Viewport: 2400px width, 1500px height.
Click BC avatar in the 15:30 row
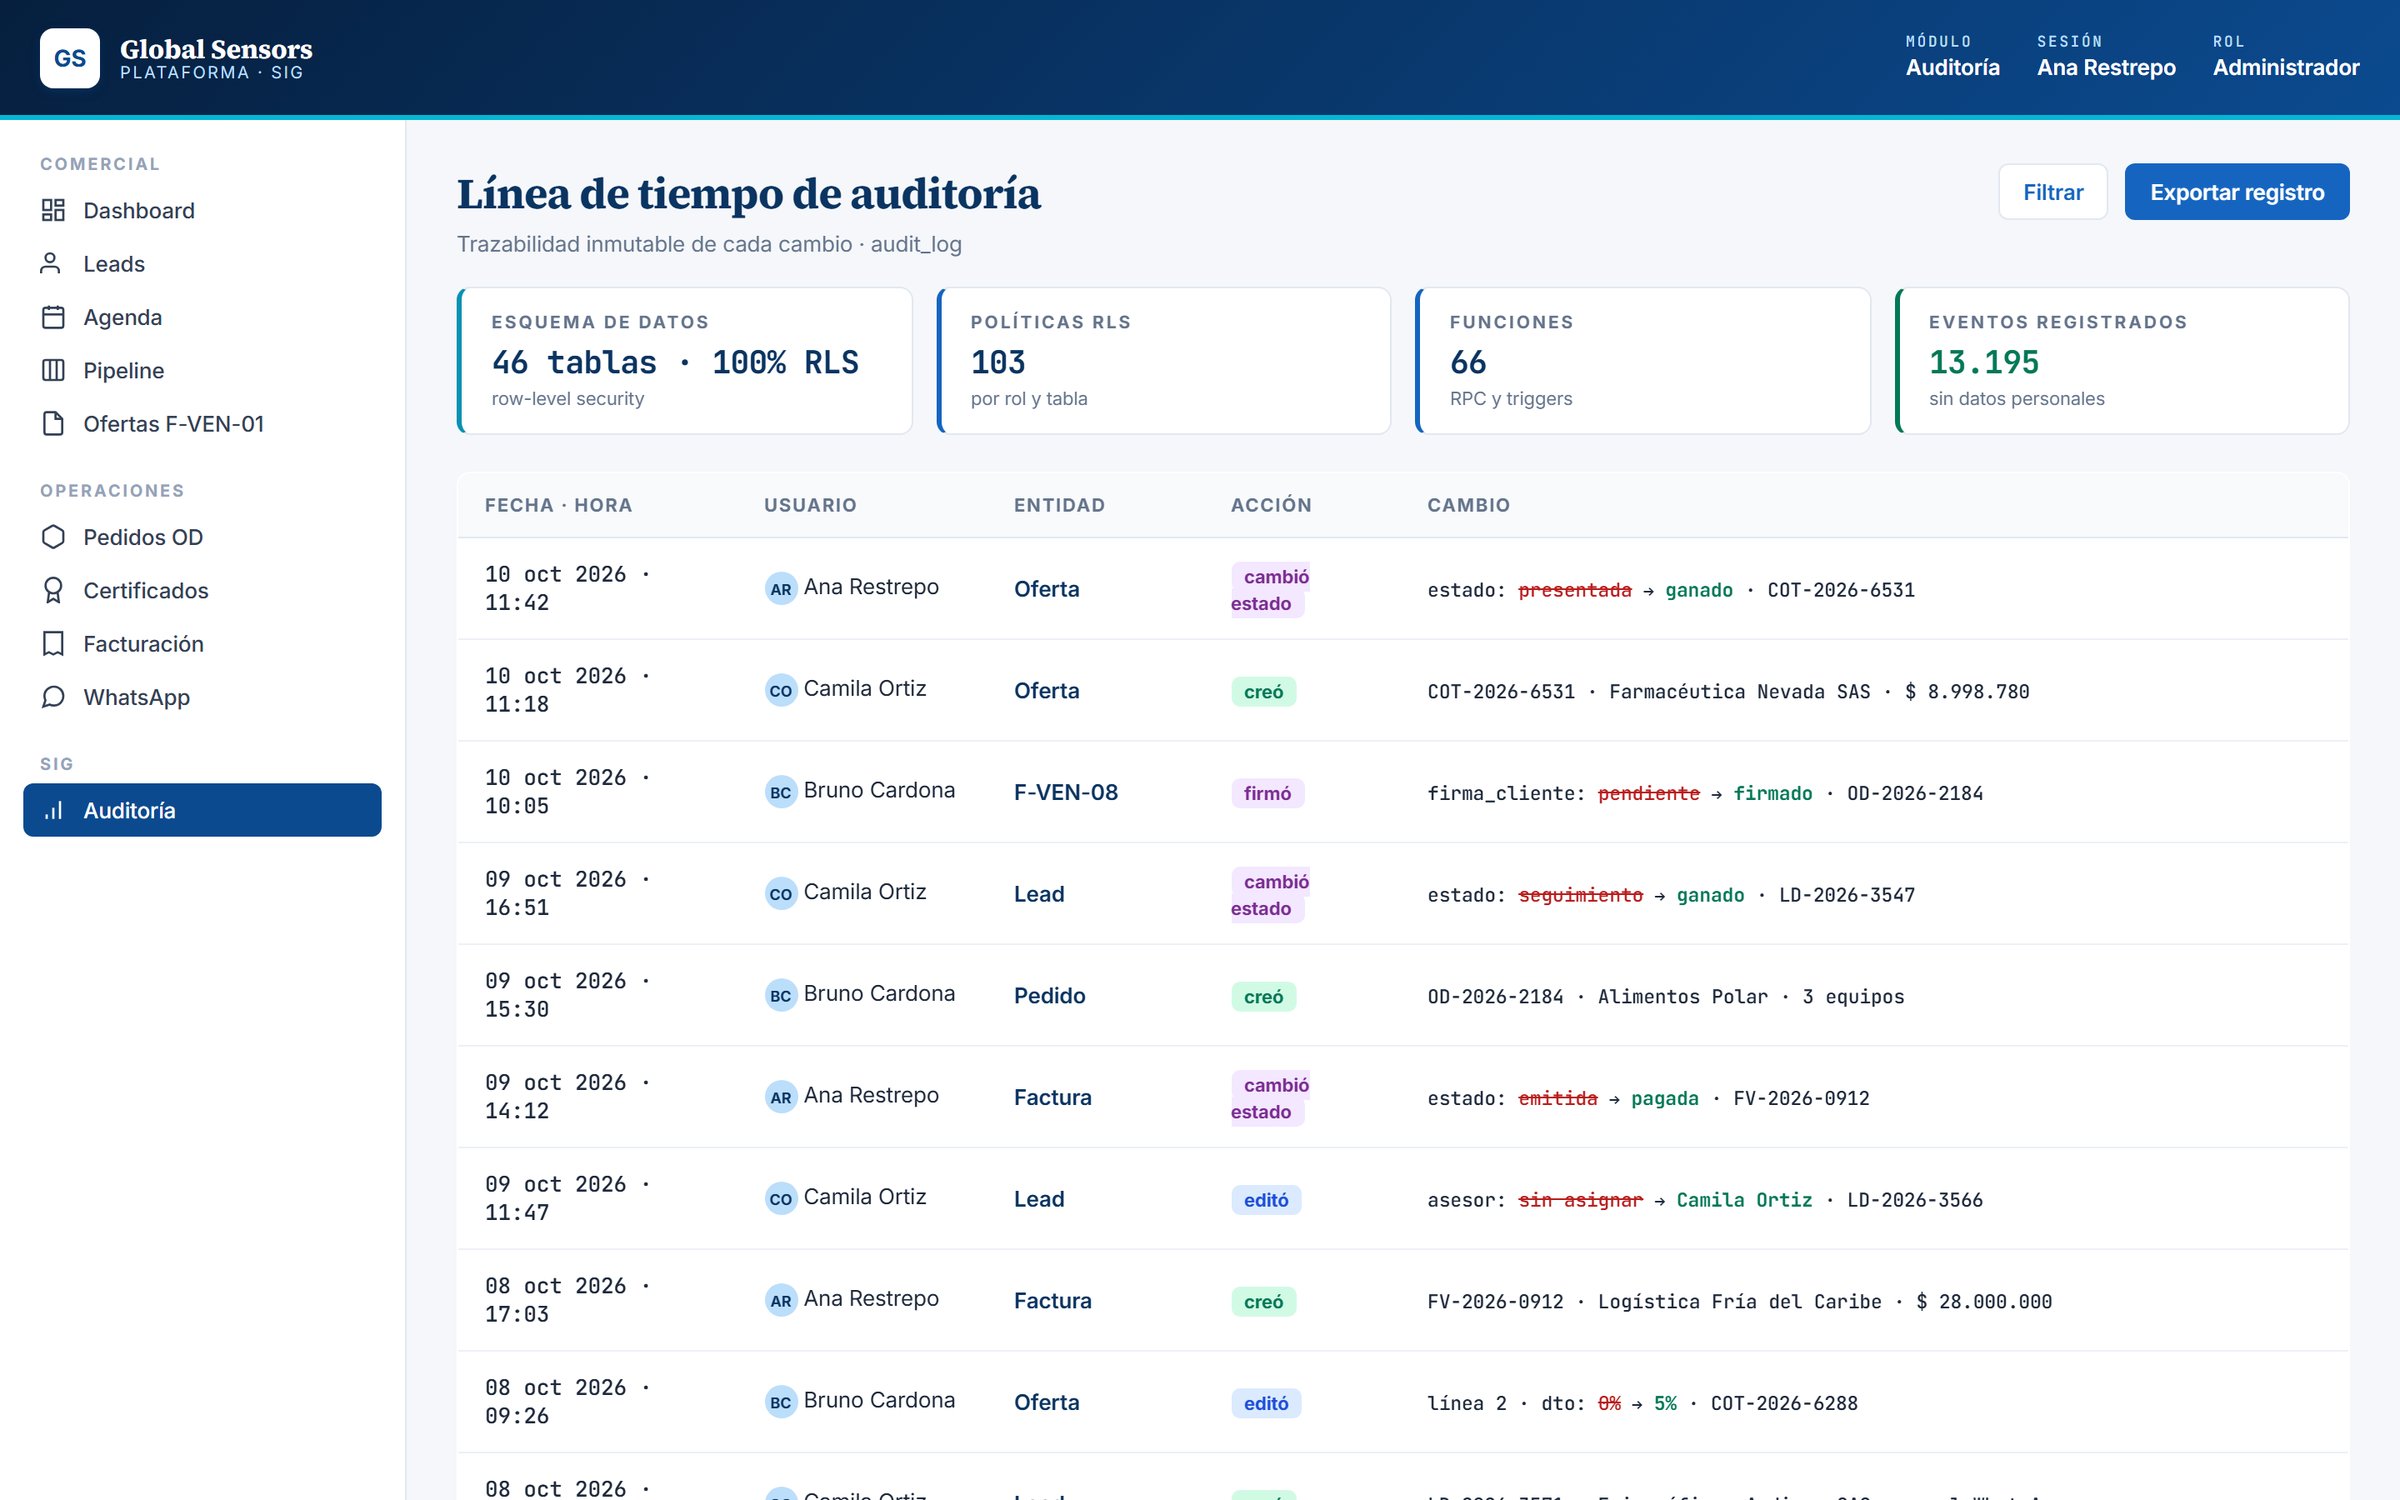[781, 995]
